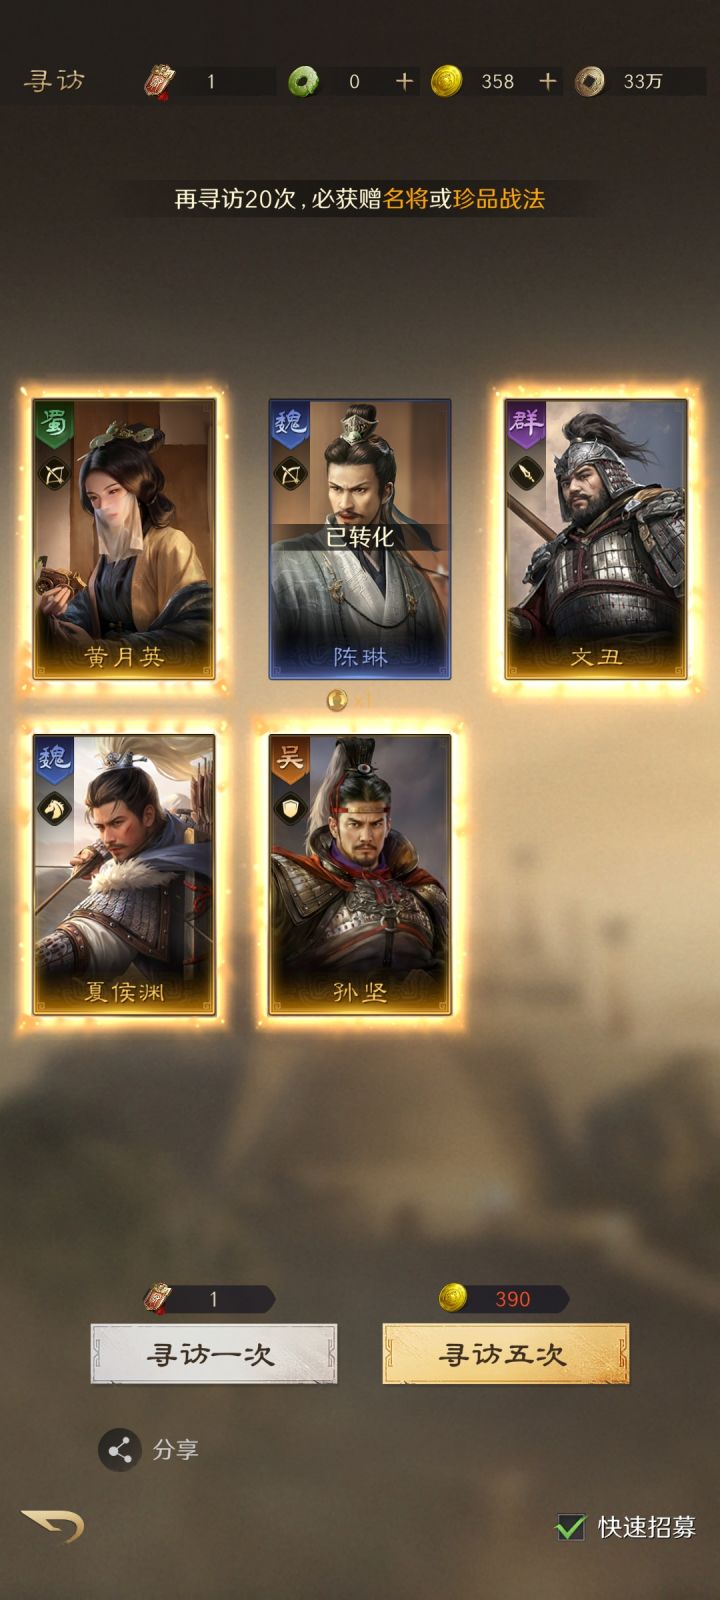Tap the gold coin icon above 寻访五次
Screen dimensions: 720x1600
coord(453,1298)
